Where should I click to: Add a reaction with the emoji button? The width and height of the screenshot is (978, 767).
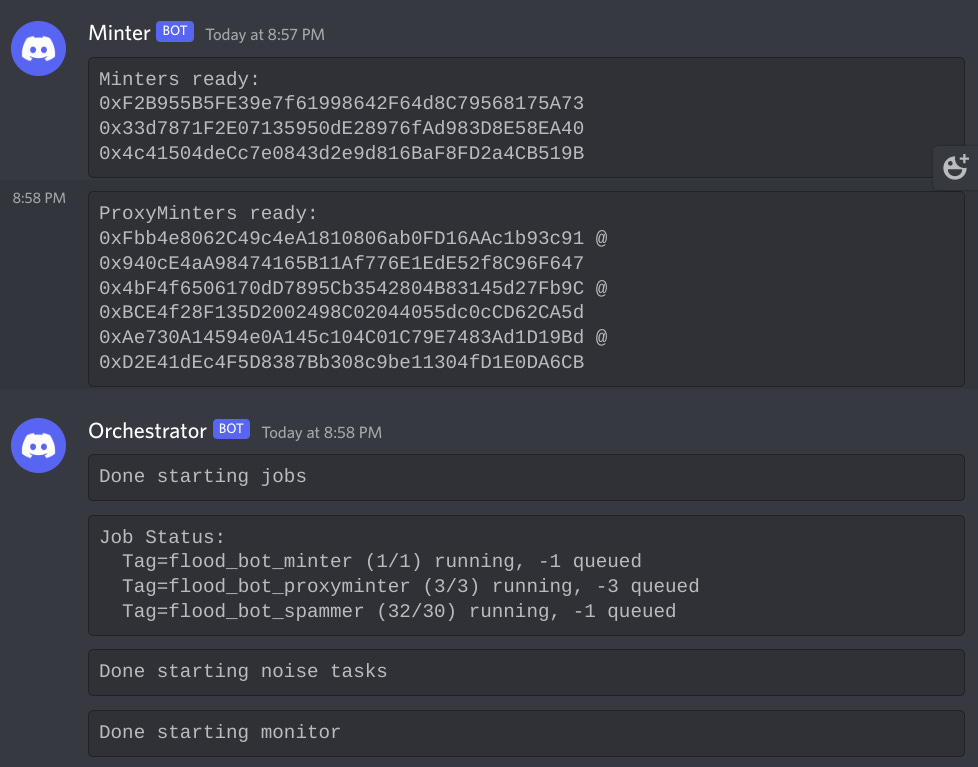pyautogui.click(x=955, y=167)
